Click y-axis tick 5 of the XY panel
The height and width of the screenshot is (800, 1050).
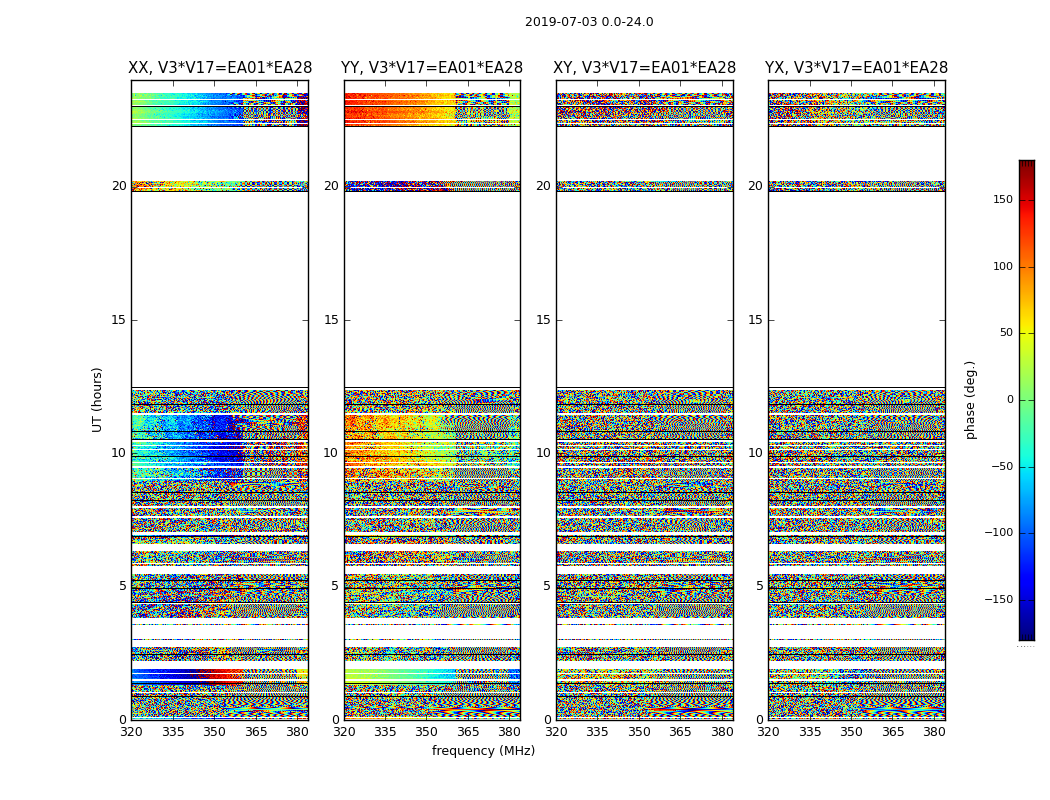pyautogui.click(x=546, y=586)
